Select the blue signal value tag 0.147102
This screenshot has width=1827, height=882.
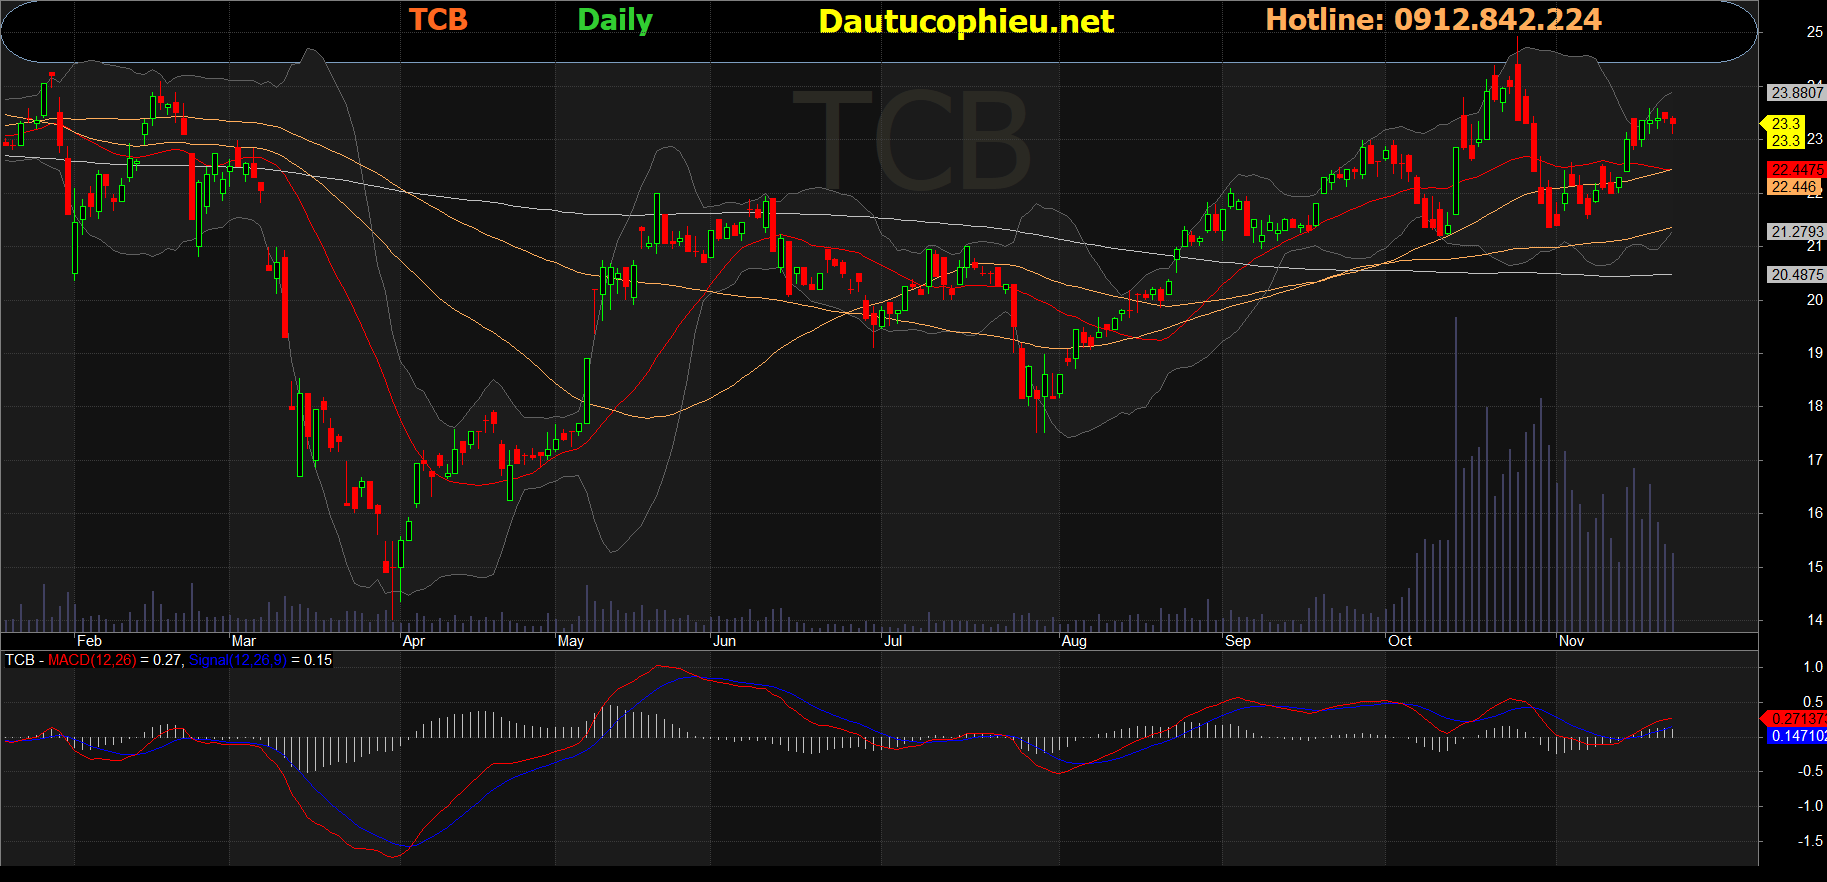[1798, 736]
